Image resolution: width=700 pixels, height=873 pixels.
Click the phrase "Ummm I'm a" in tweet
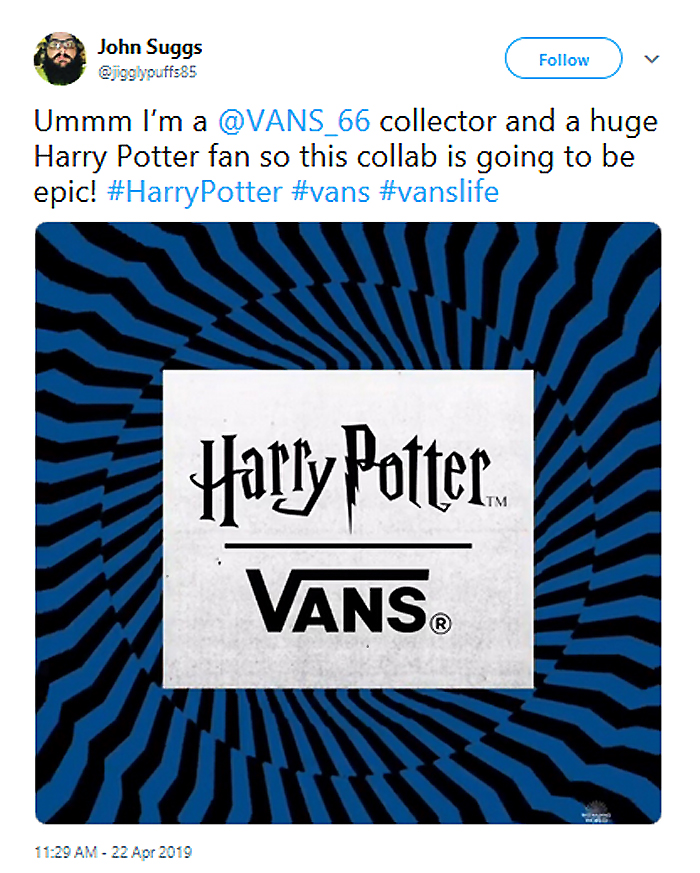click(119, 122)
